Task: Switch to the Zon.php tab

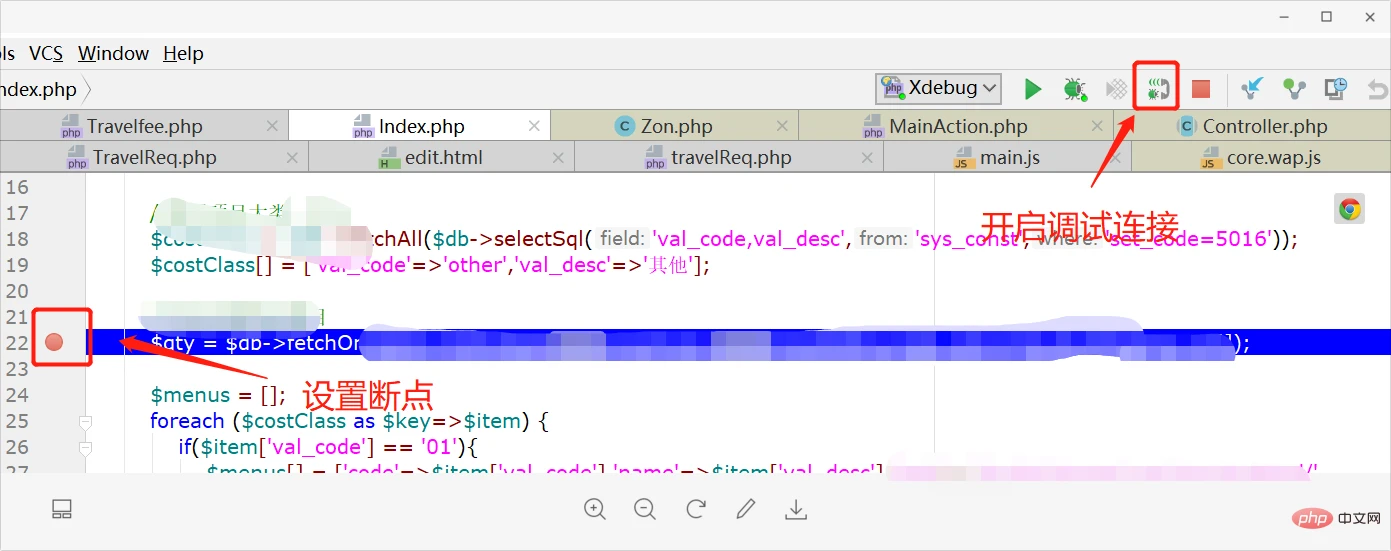Action: [676, 126]
